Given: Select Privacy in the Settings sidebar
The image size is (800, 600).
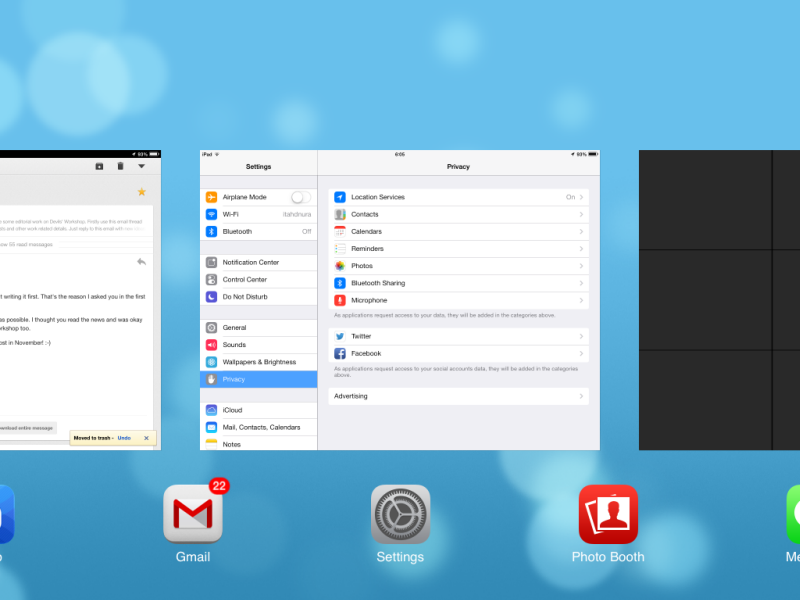Looking at the screenshot, I should [x=259, y=379].
